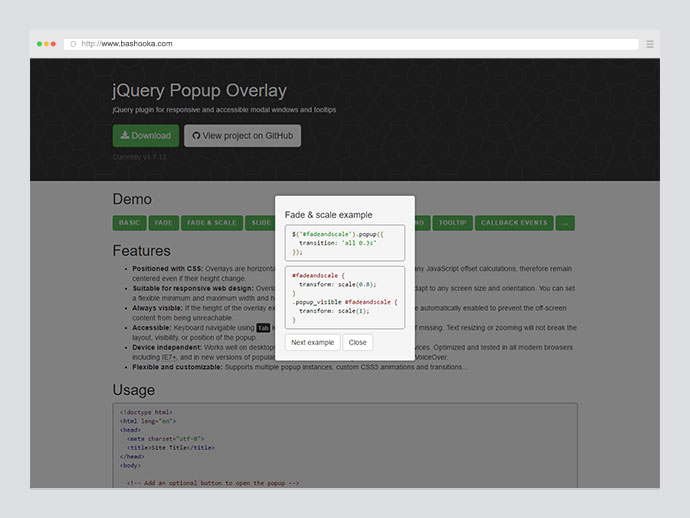Click the popup JavaScript code block

(345, 243)
